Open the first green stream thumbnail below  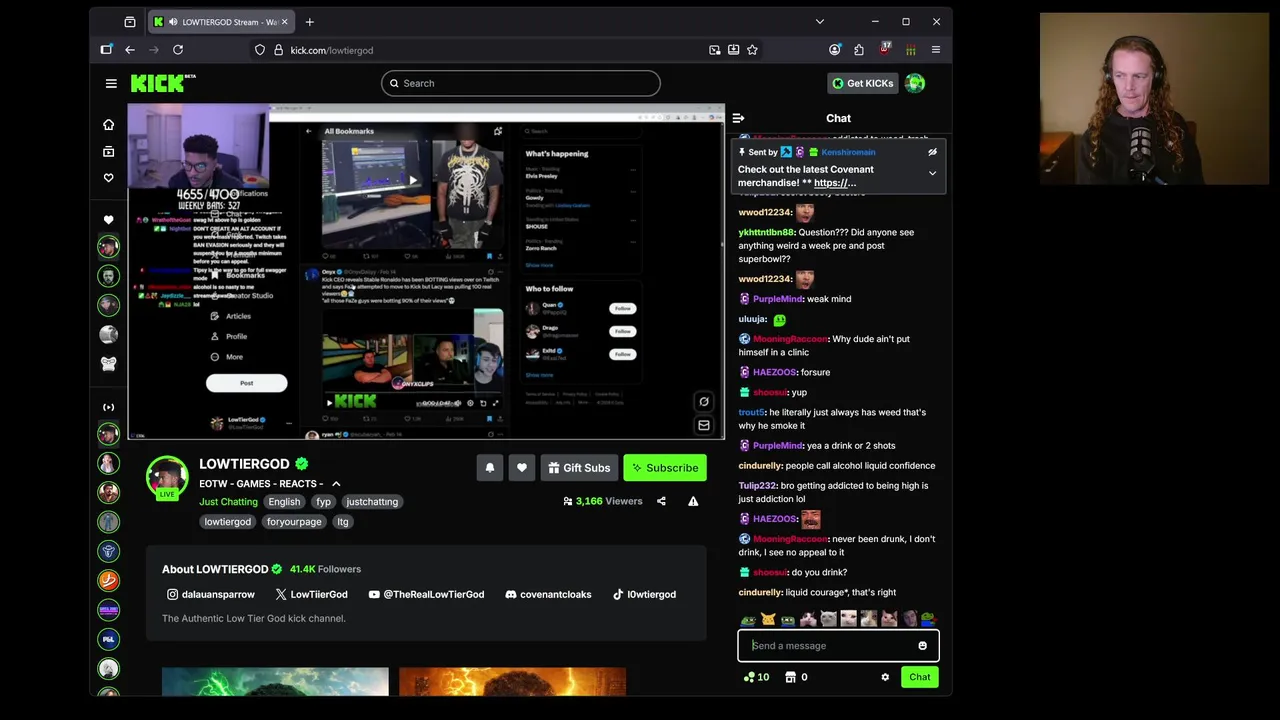[x=275, y=681]
